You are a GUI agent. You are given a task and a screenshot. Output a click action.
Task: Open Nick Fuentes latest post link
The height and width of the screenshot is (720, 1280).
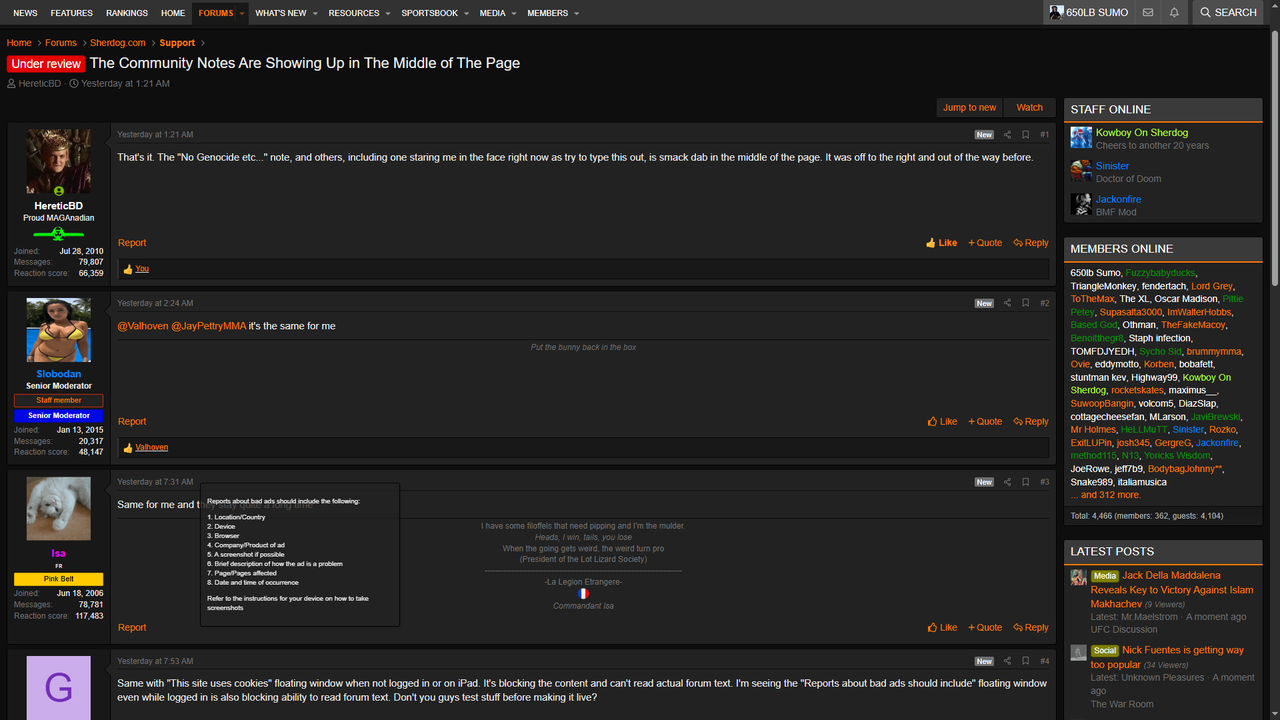click(x=1168, y=657)
